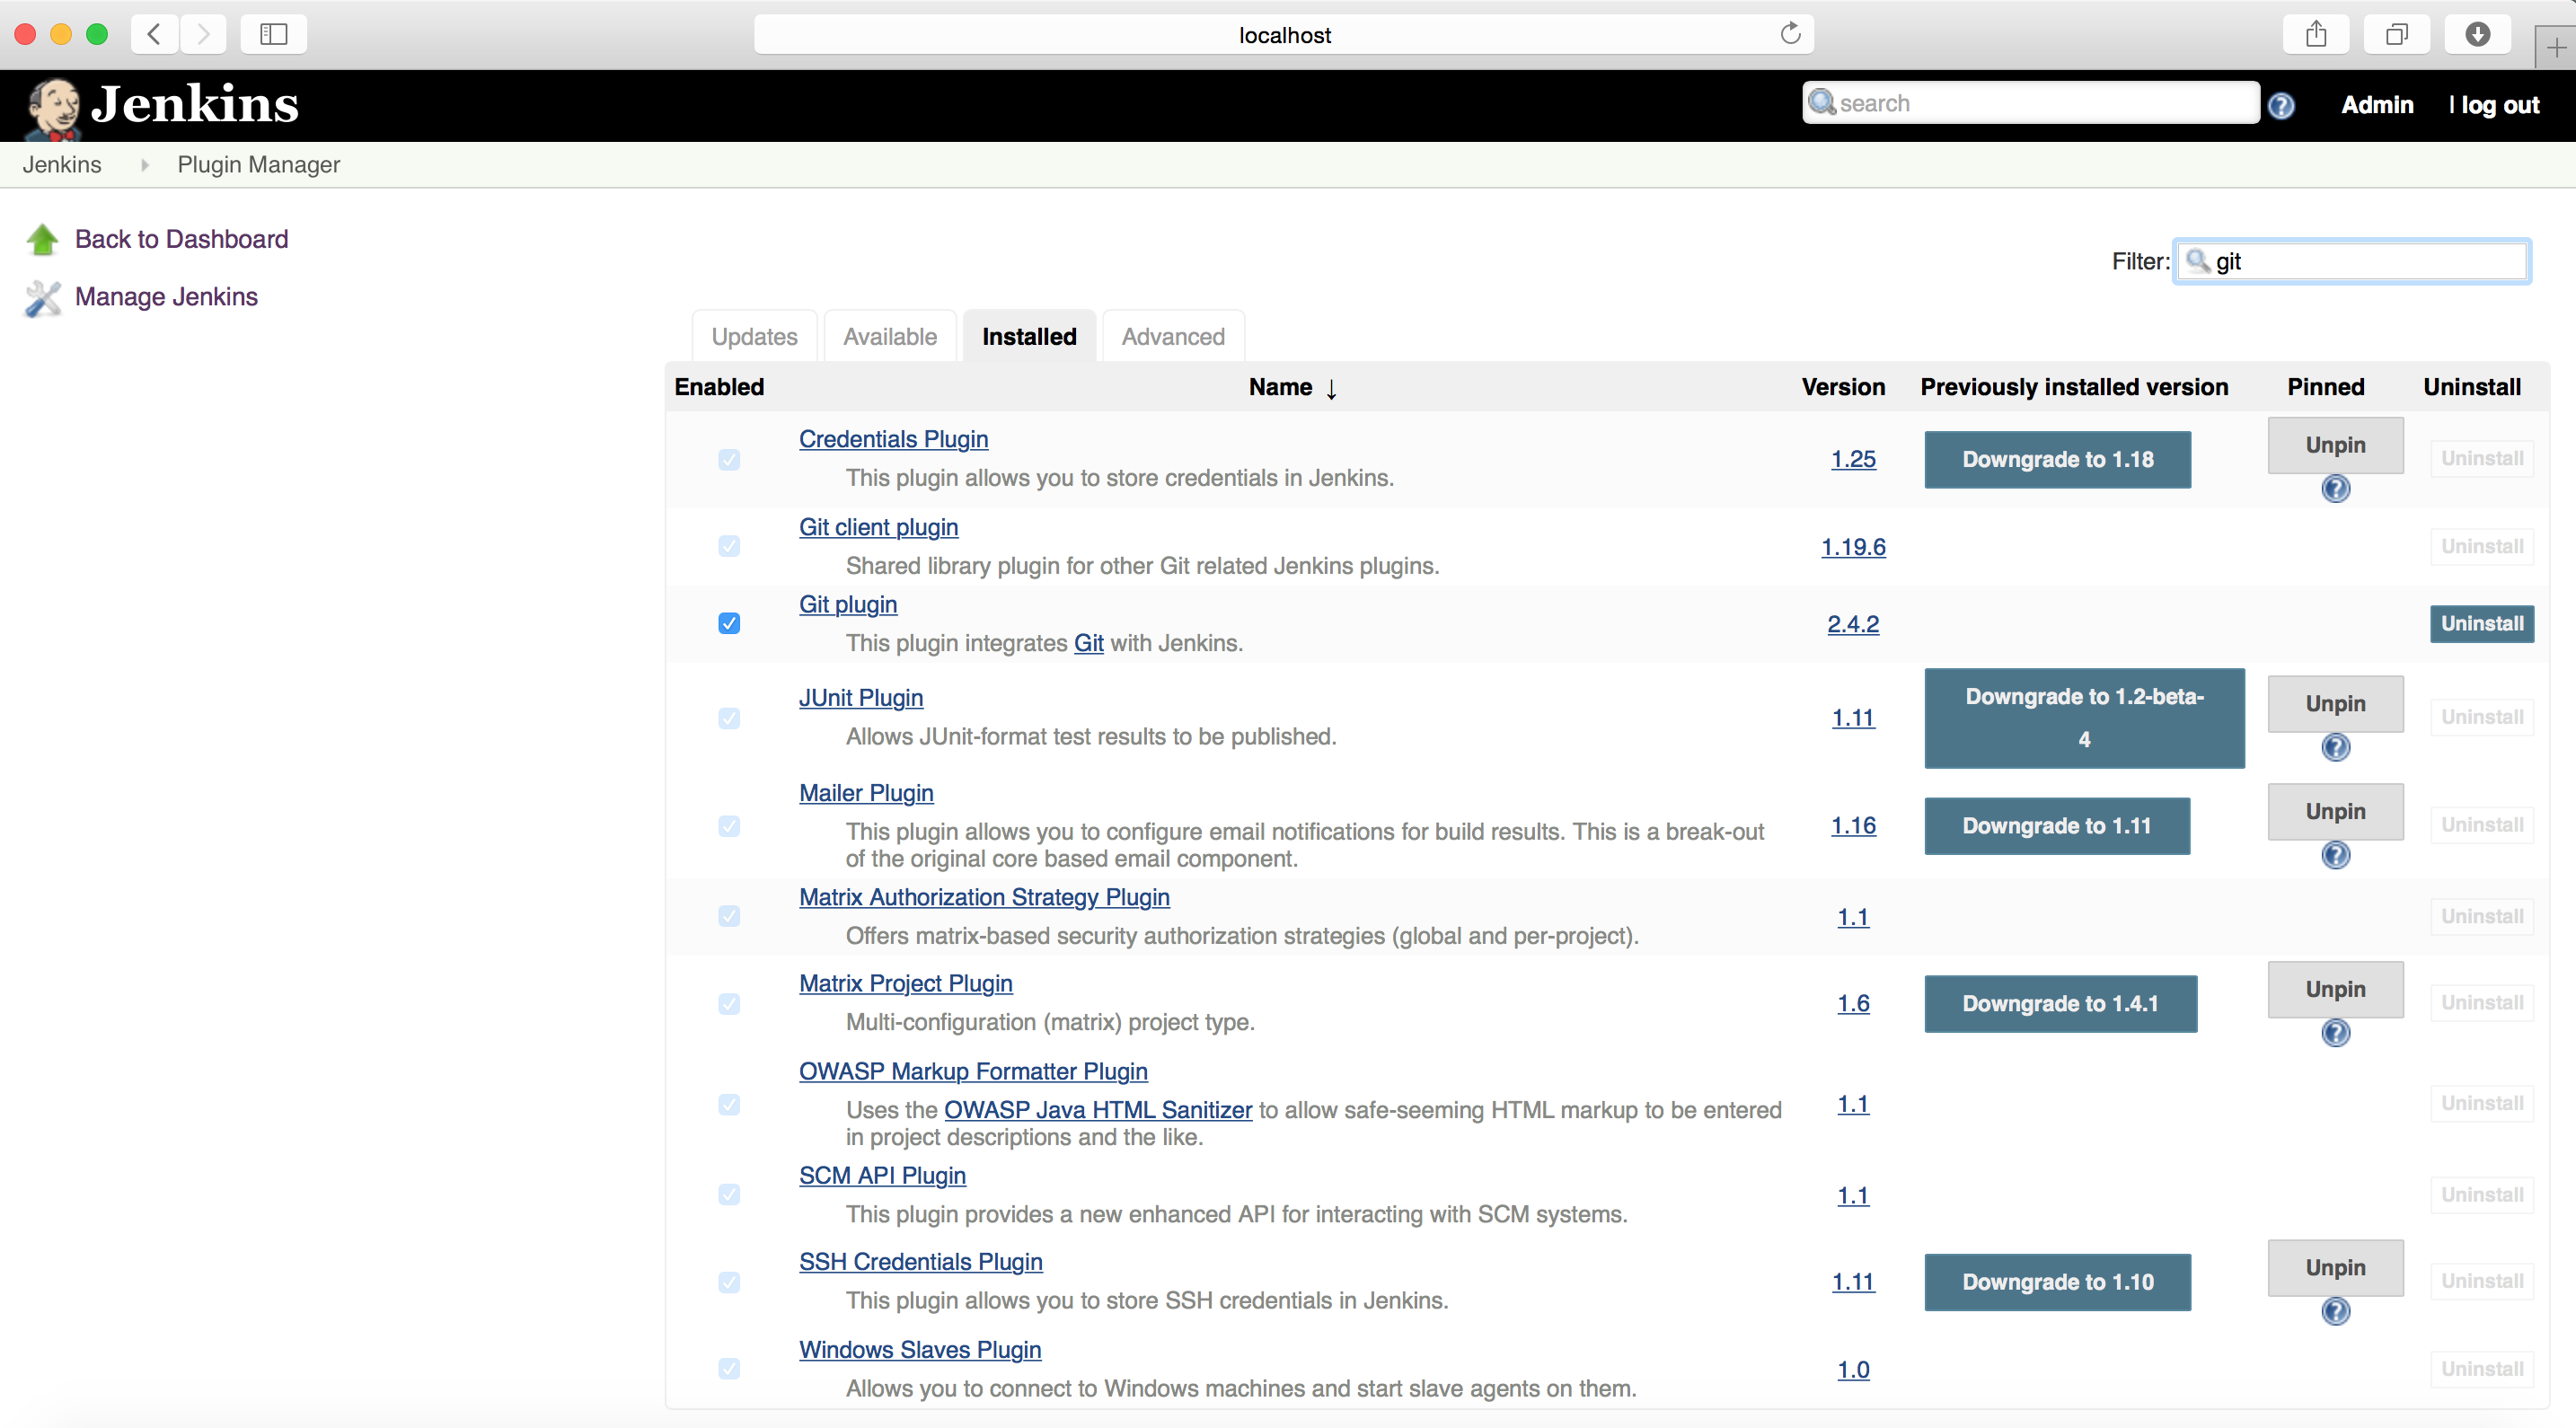Open pinned help icon for JUnit Plugin
The height and width of the screenshot is (1428, 2576).
pos(2335,747)
